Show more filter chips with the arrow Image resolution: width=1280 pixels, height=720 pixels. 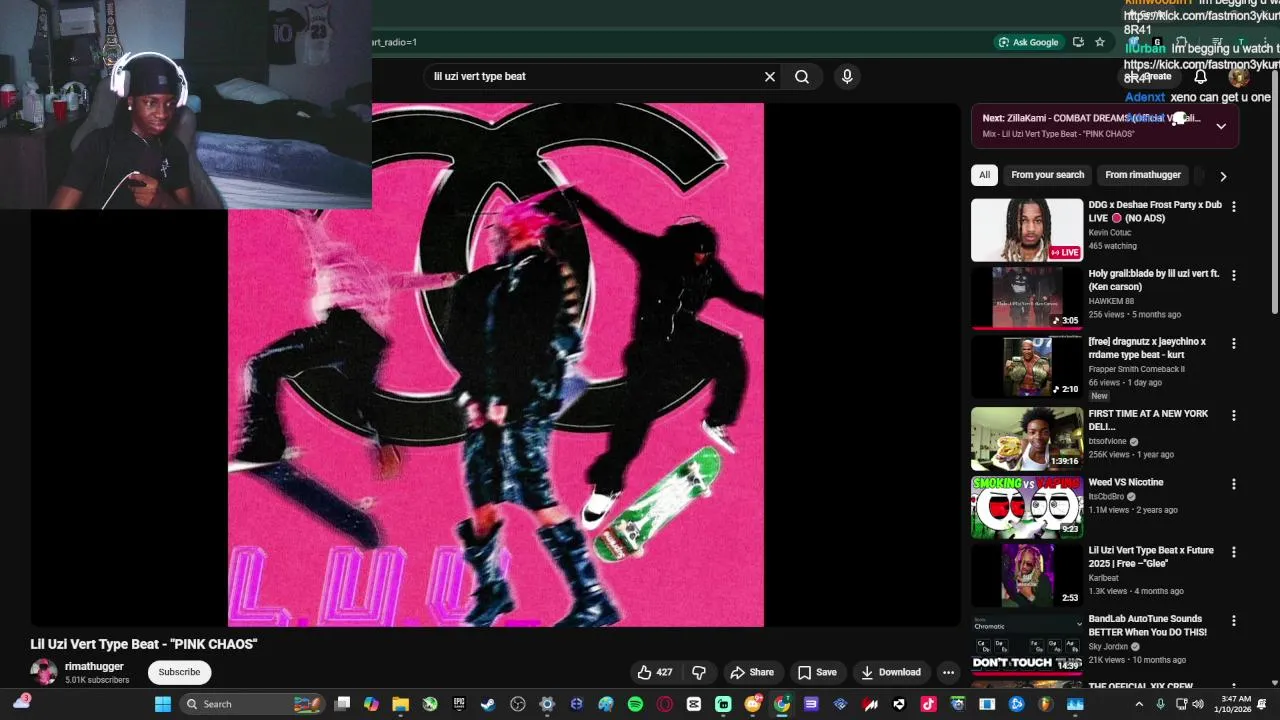pyautogui.click(x=1223, y=176)
